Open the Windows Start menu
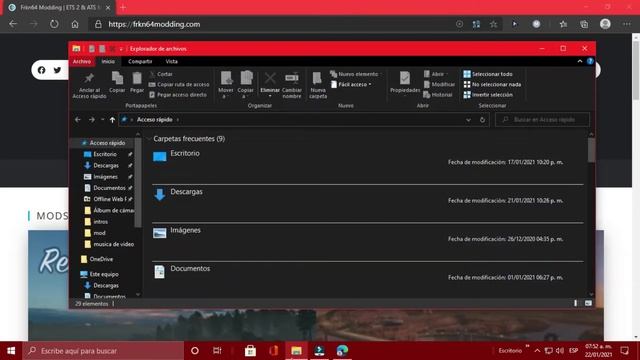Image resolution: width=640 pixels, height=360 pixels. (x=11, y=351)
